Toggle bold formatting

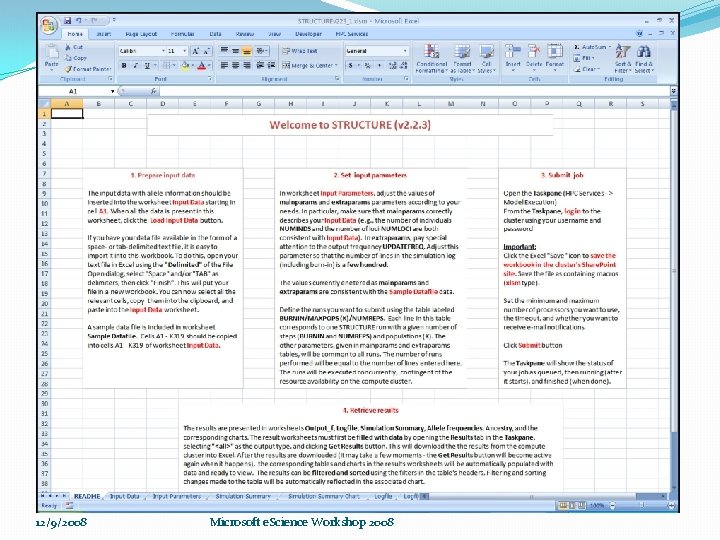124,66
